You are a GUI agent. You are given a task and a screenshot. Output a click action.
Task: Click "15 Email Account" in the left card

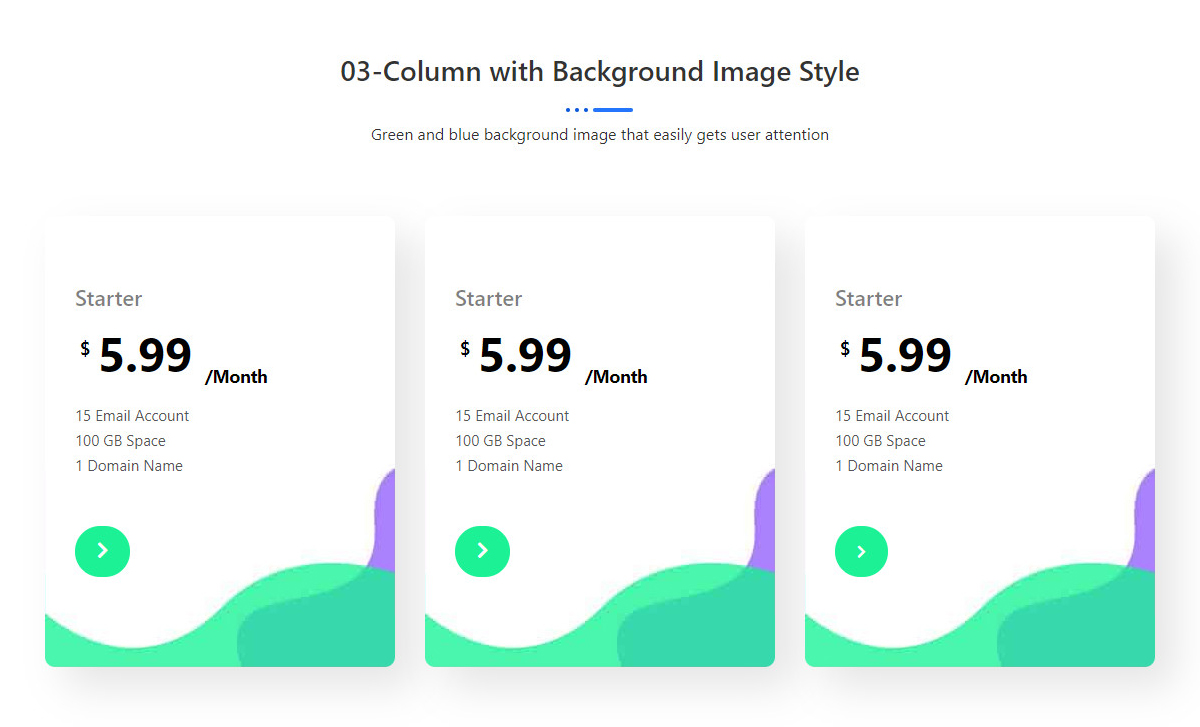click(x=132, y=416)
